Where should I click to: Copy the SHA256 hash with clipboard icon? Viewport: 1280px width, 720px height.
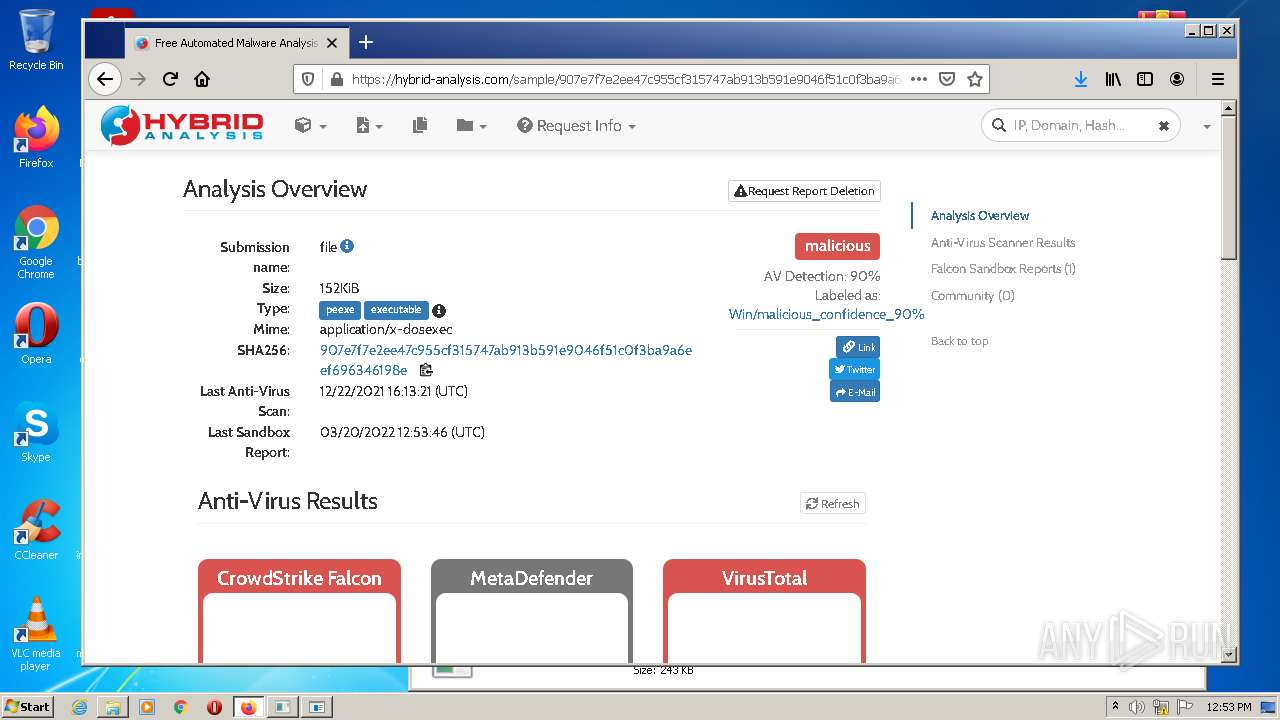pos(426,370)
